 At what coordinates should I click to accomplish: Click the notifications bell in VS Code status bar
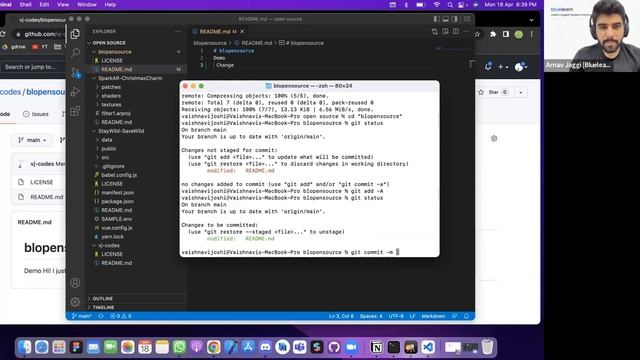click(x=466, y=316)
